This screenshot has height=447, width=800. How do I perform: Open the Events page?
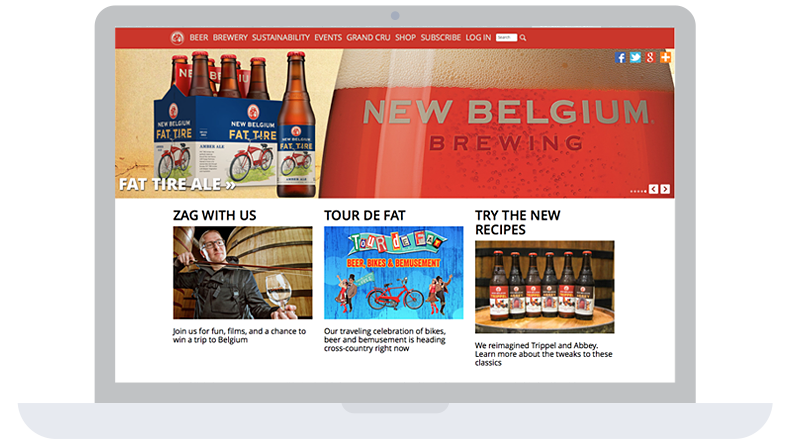(328, 38)
